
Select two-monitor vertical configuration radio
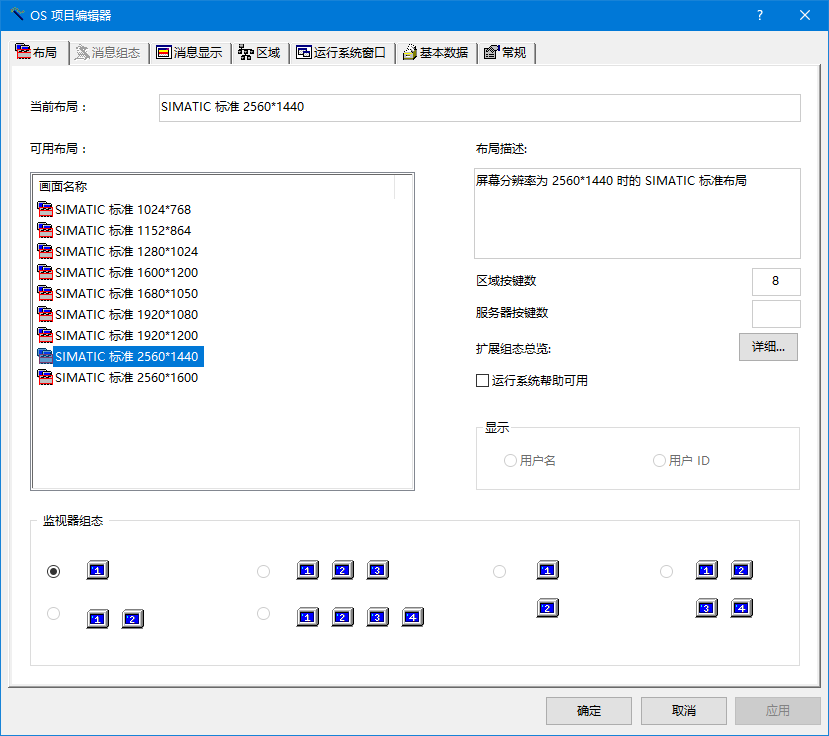[x=499, y=572]
